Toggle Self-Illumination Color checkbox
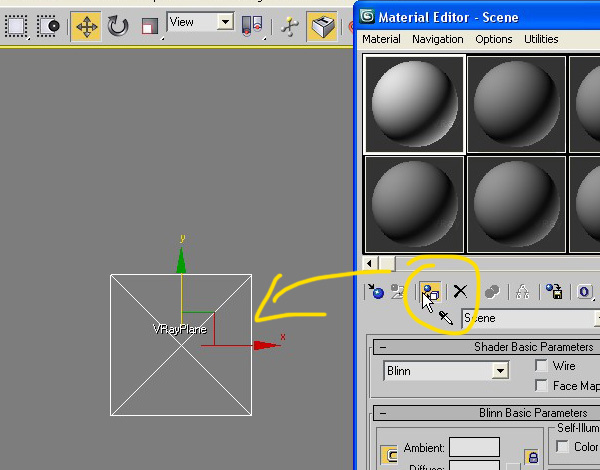The image size is (600, 470). (561, 447)
